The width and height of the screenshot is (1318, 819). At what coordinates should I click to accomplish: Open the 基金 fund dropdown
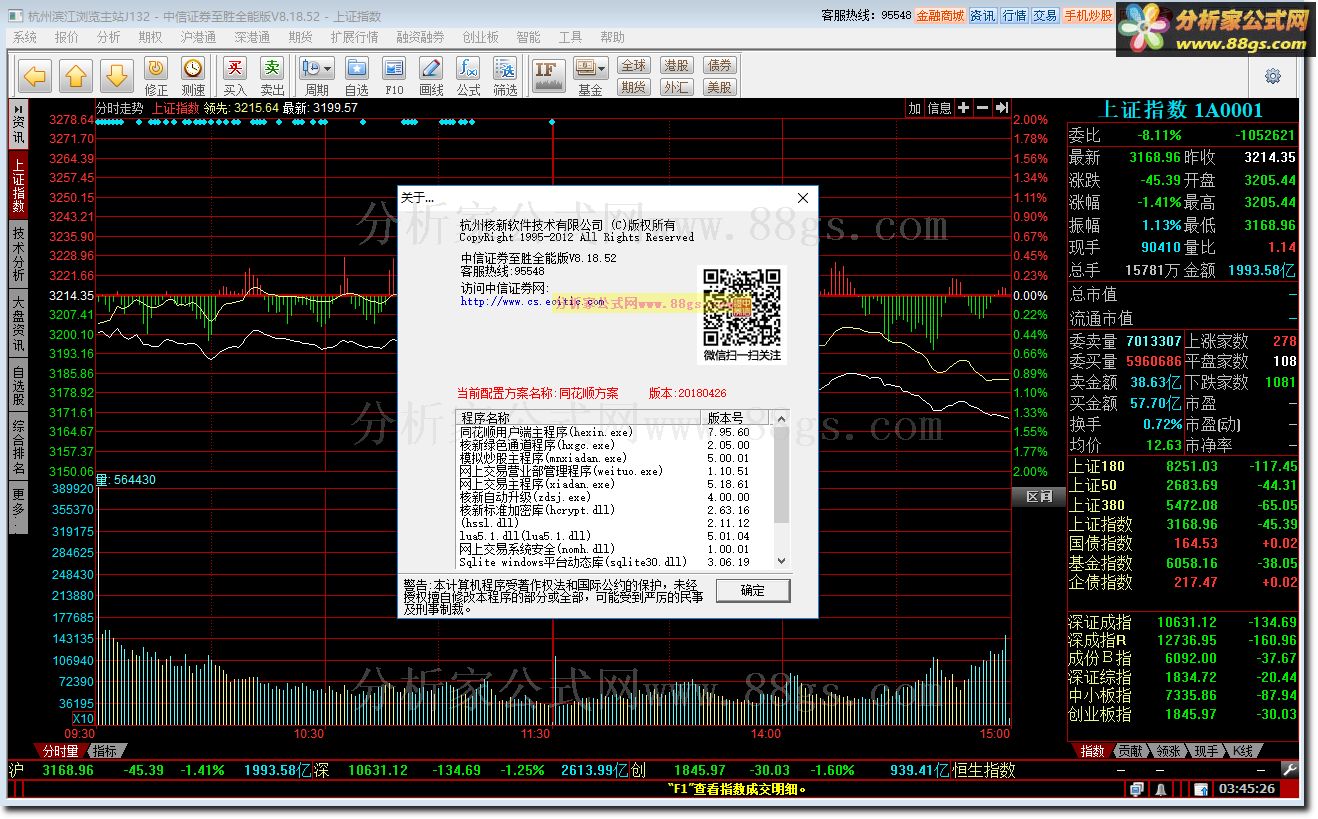pos(590,77)
